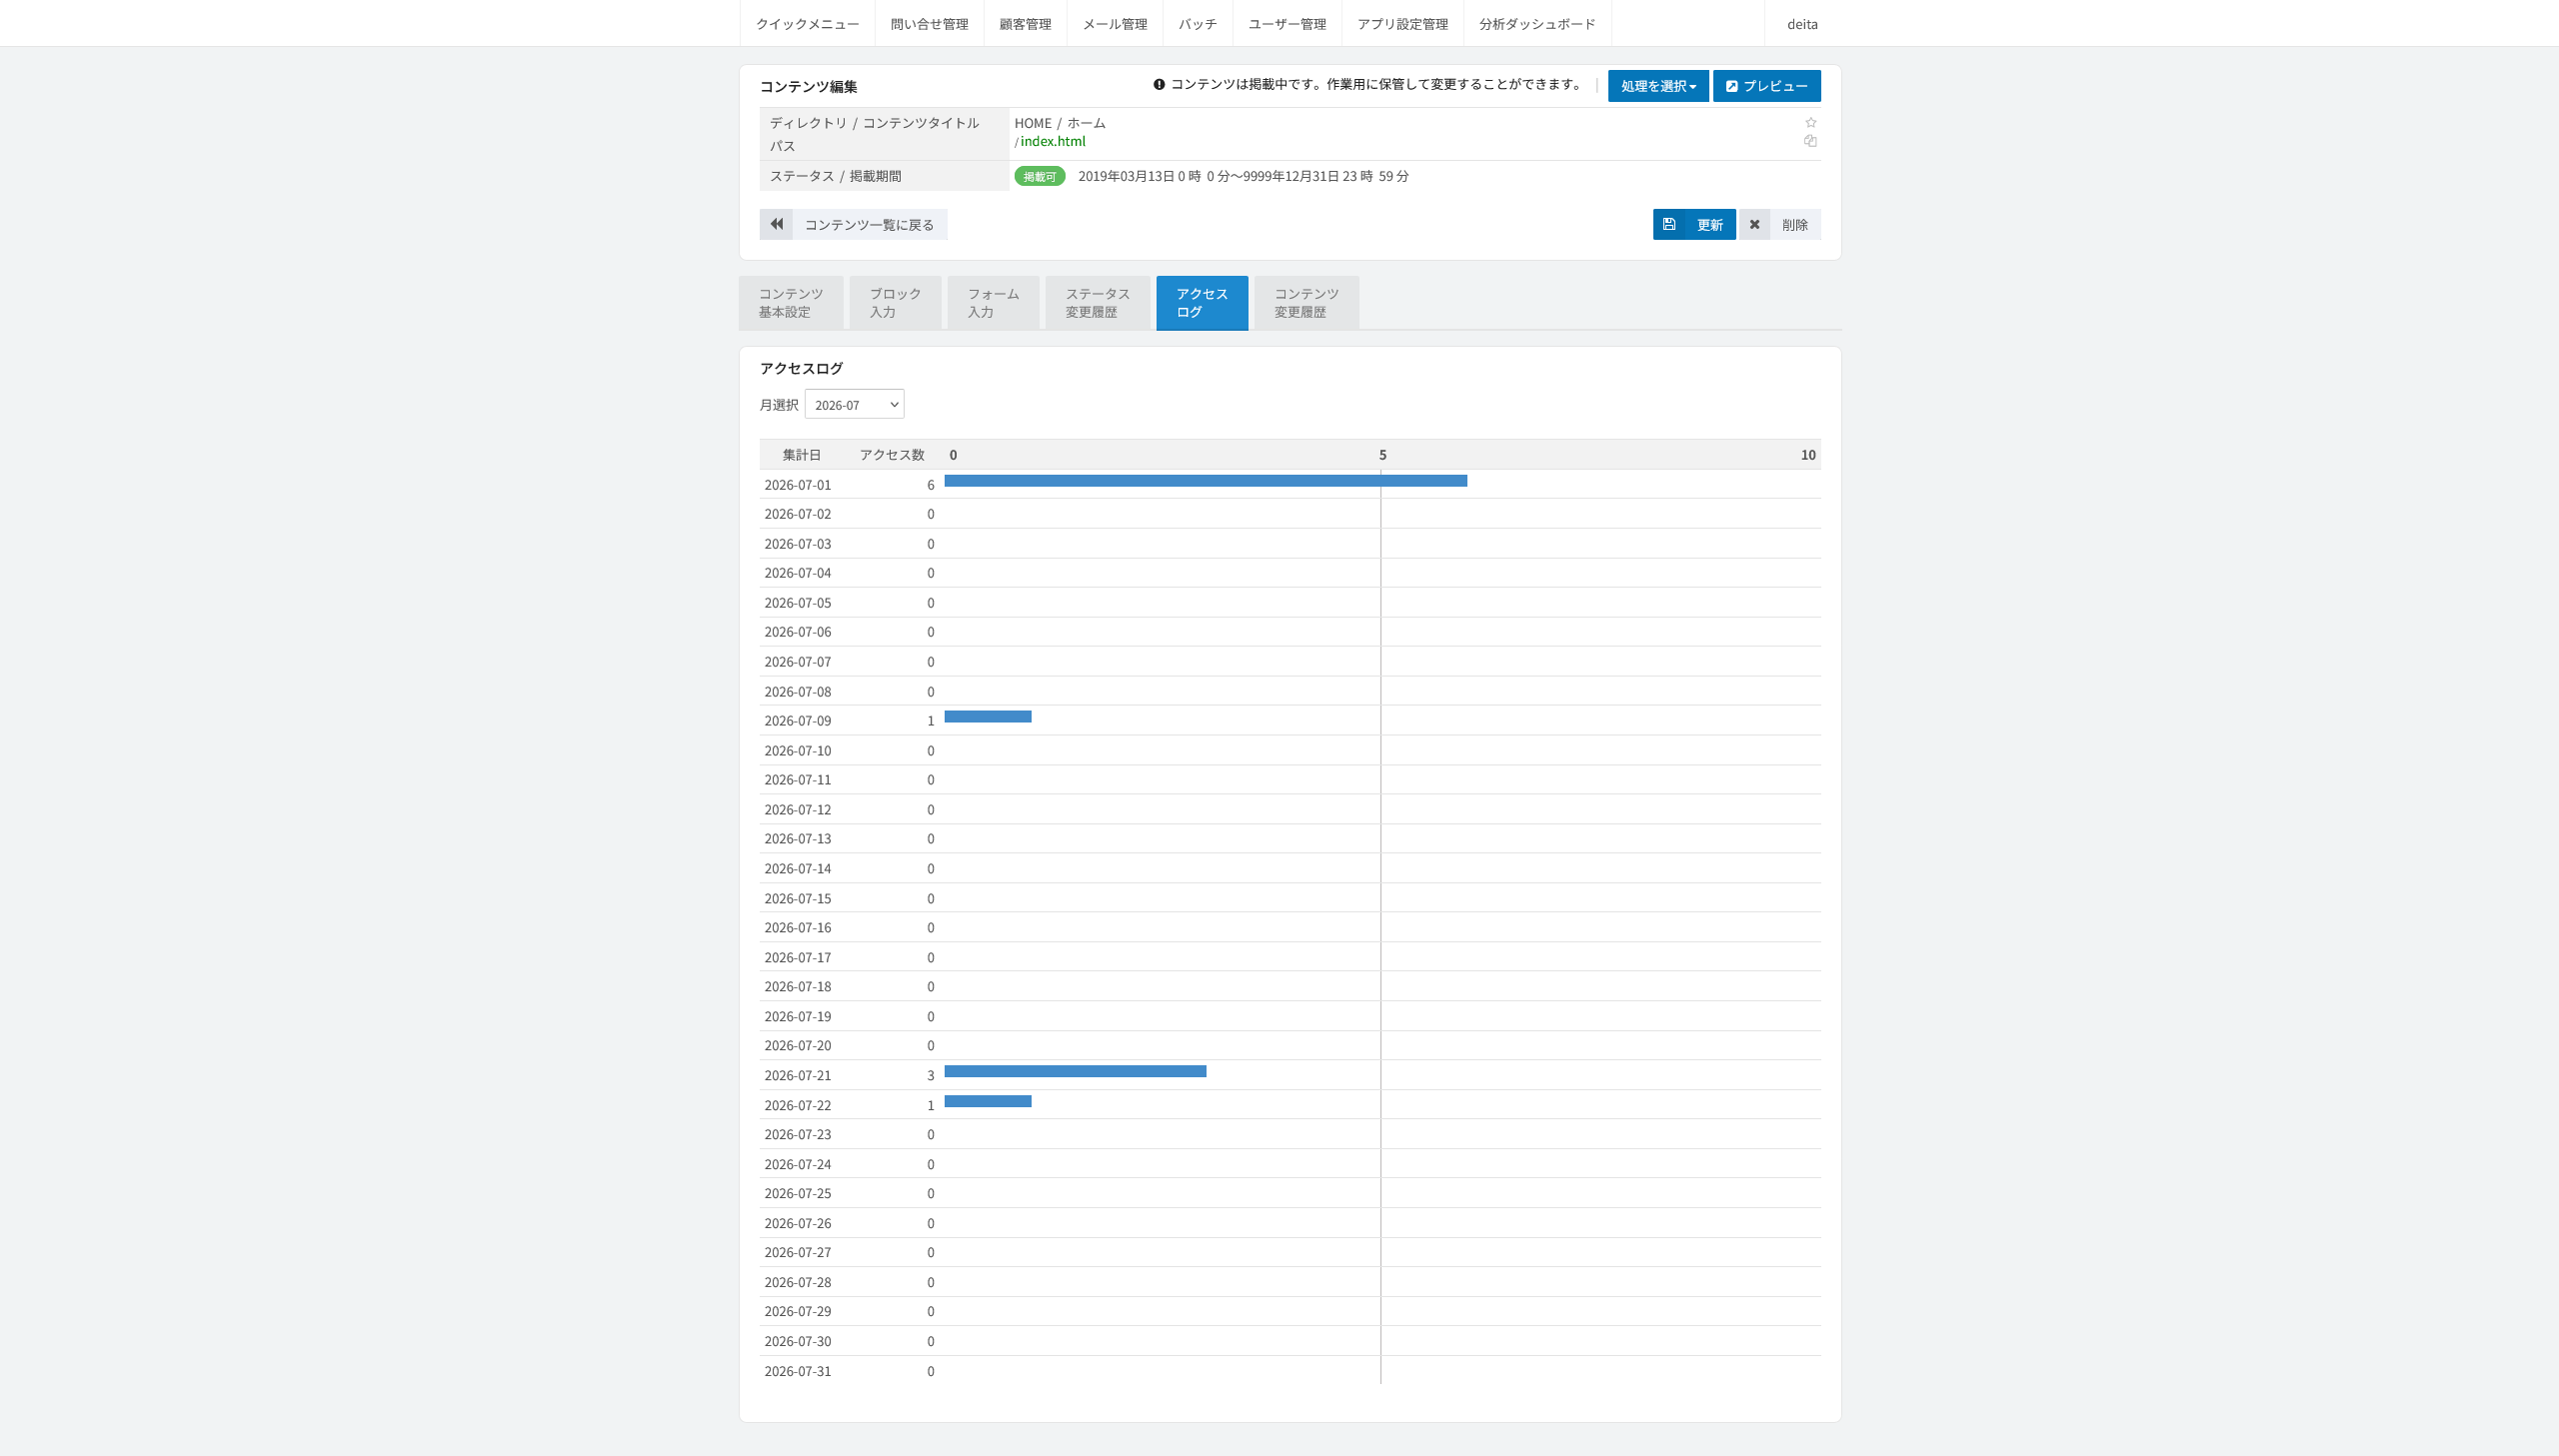Open the アプリ設定管理 menu
Screen dimensions: 2559x1456
tap(1402, 23)
